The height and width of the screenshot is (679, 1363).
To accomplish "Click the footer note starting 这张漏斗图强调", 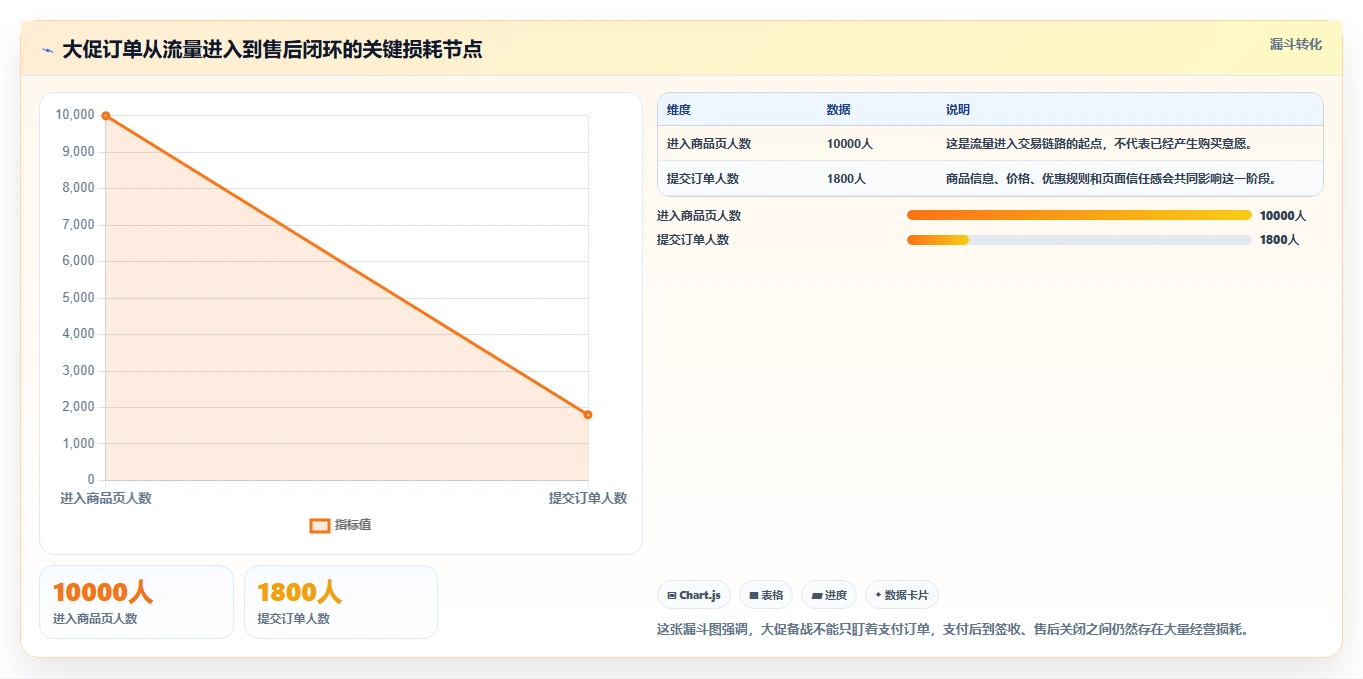I will click(x=954, y=630).
